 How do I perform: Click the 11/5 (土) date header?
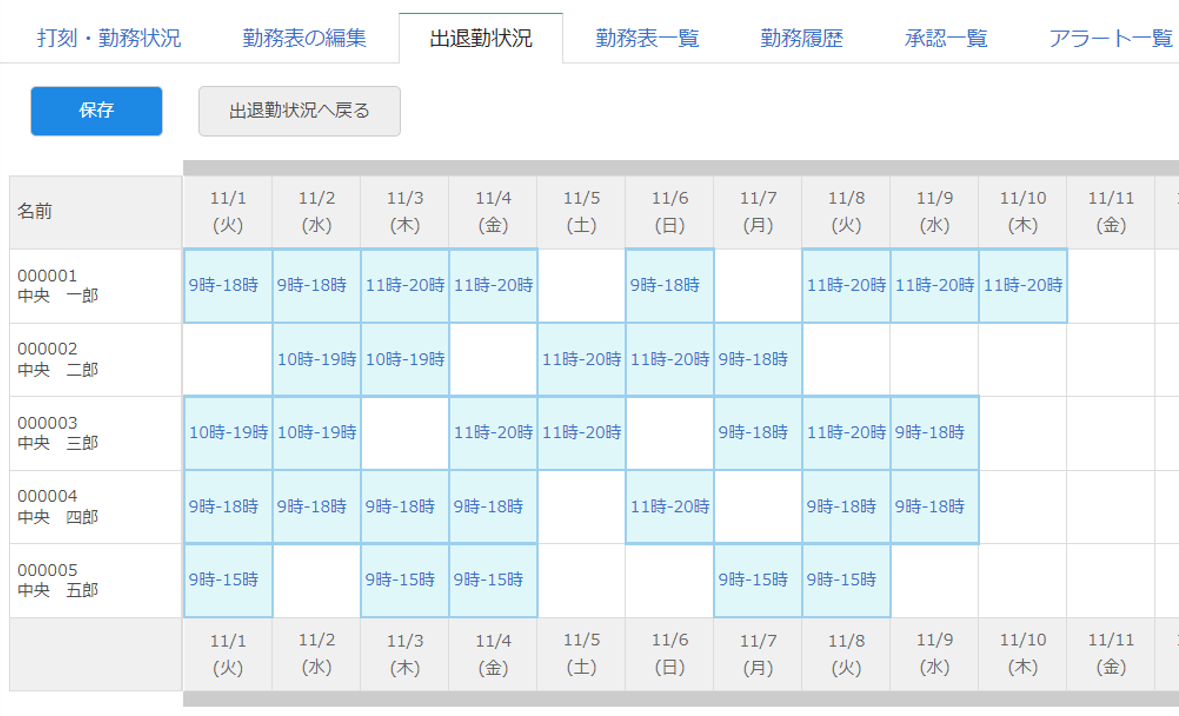pyautogui.click(x=581, y=211)
